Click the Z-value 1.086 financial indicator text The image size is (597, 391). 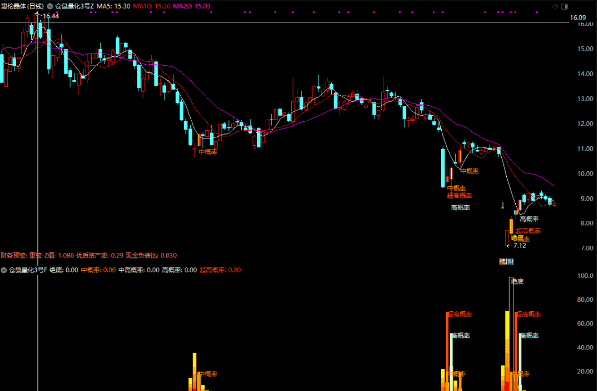[x=59, y=255]
